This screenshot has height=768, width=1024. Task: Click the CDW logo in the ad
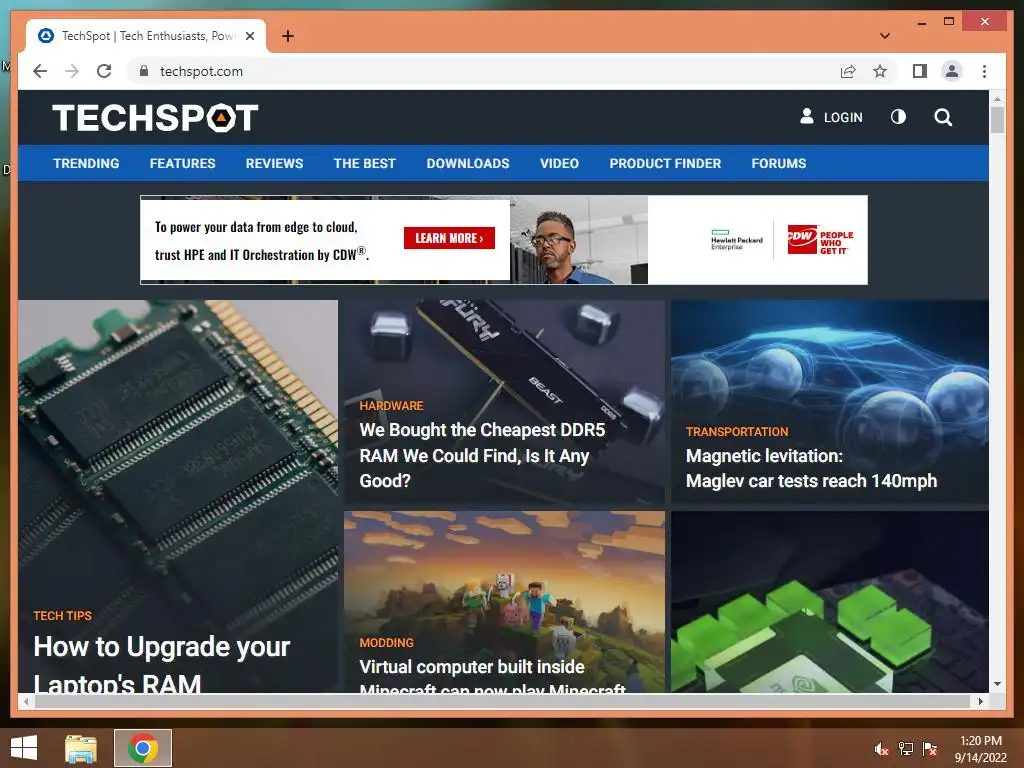(820, 240)
